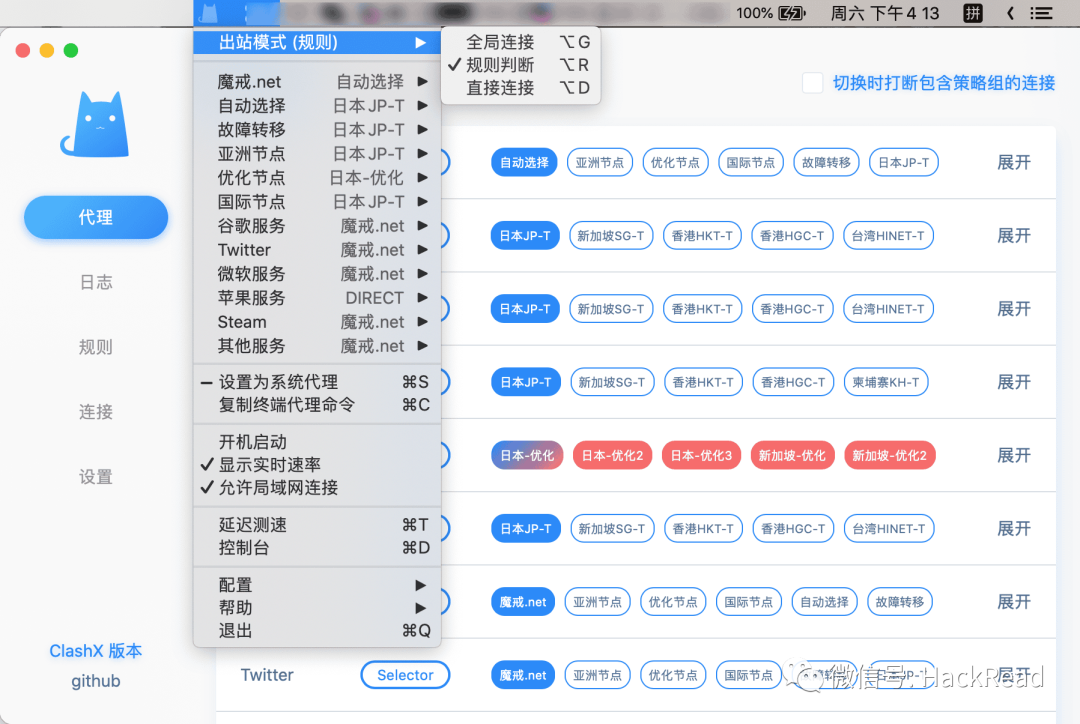
Task: Select 全局连接 outbound mode
Action: tap(520, 42)
